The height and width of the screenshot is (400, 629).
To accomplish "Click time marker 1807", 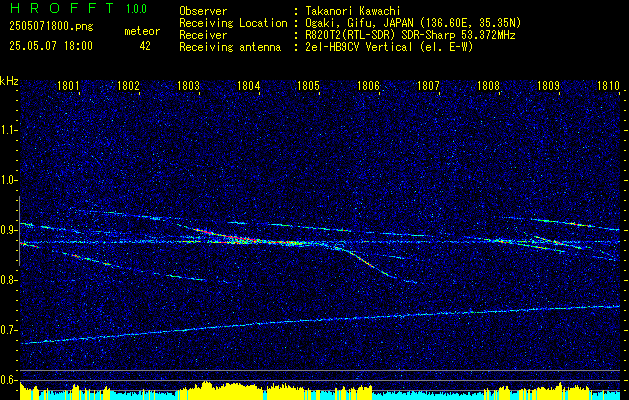I will (x=428, y=86).
